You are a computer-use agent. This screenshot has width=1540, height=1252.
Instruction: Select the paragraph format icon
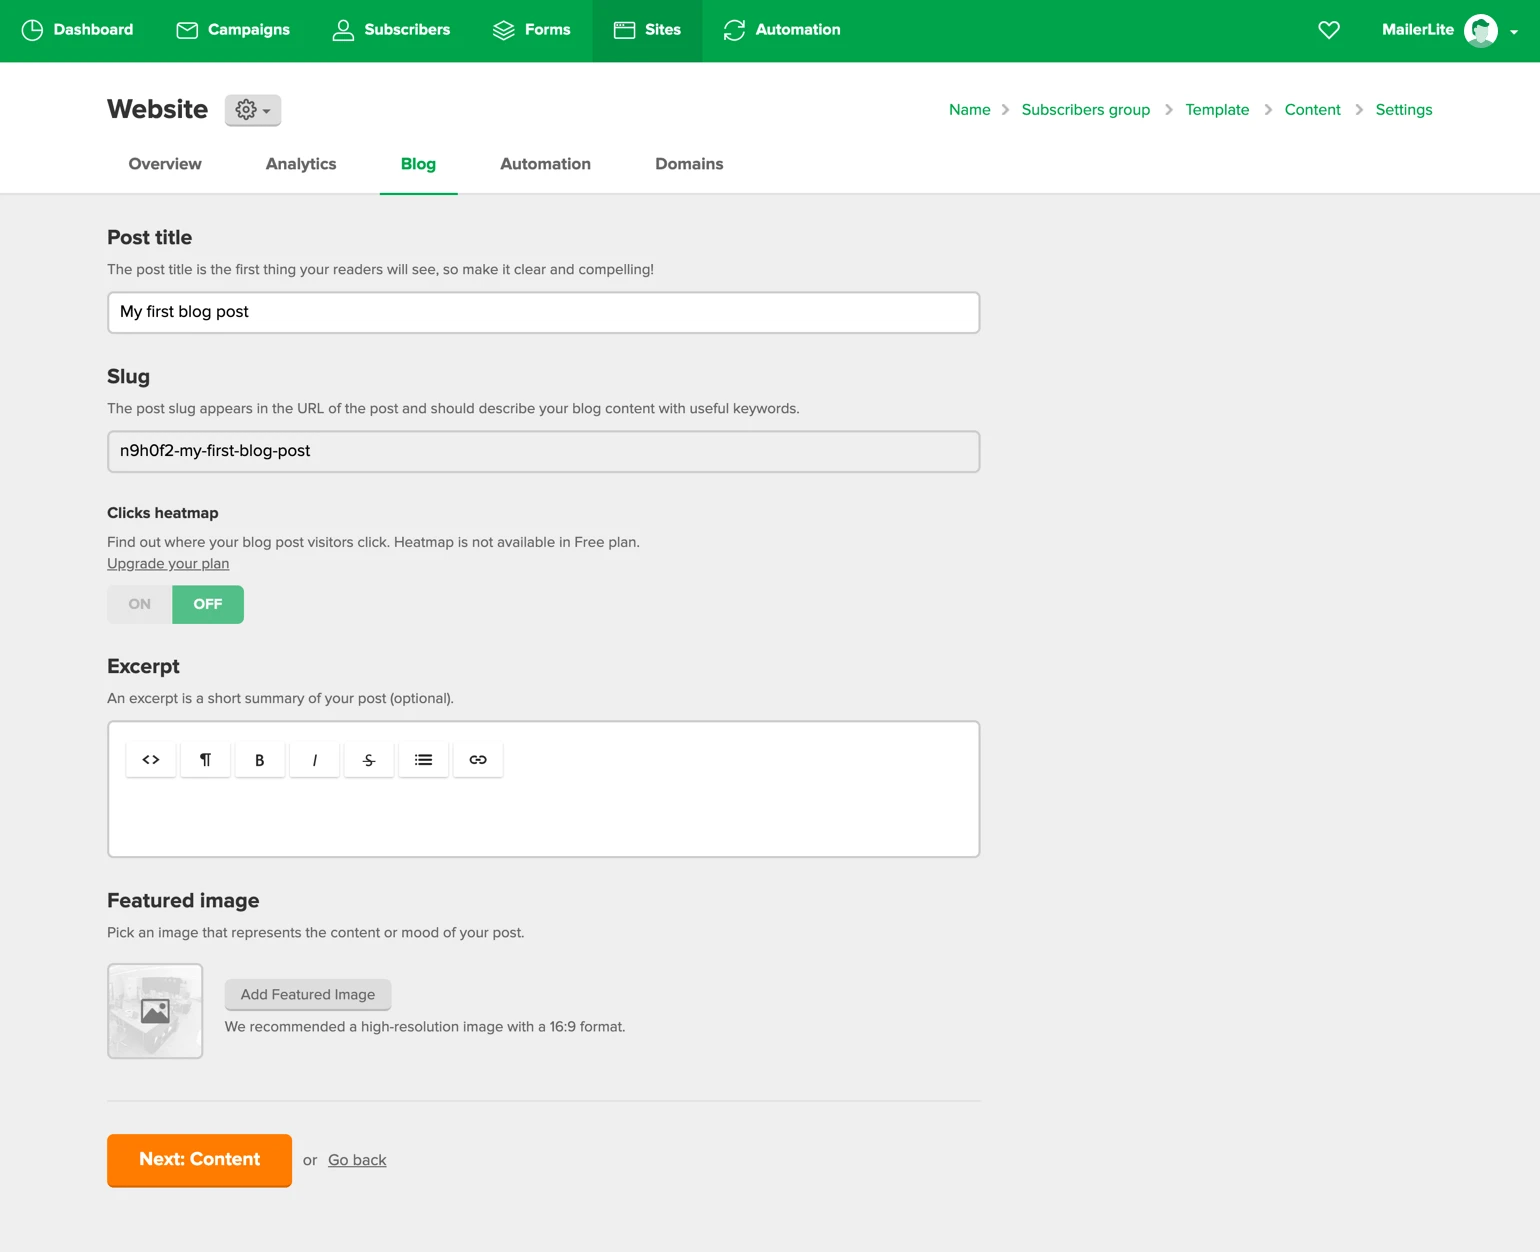pos(205,760)
